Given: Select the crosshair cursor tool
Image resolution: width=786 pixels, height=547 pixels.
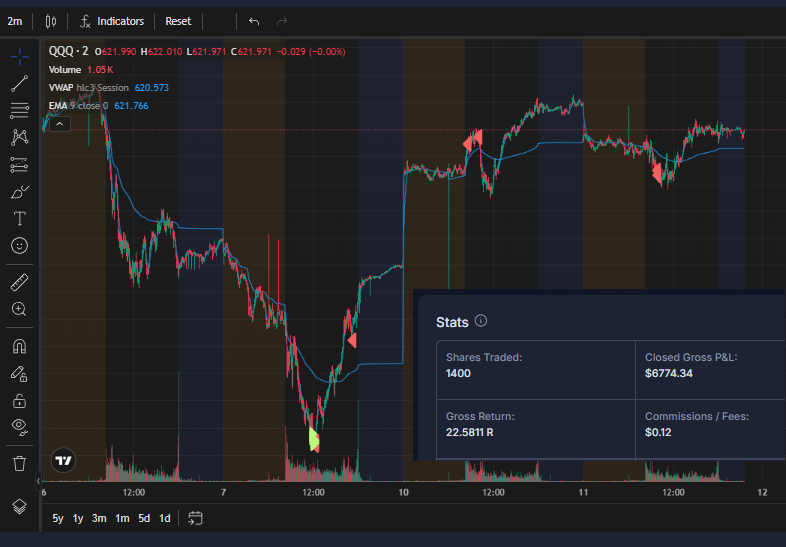Looking at the screenshot, I should 20,57.
